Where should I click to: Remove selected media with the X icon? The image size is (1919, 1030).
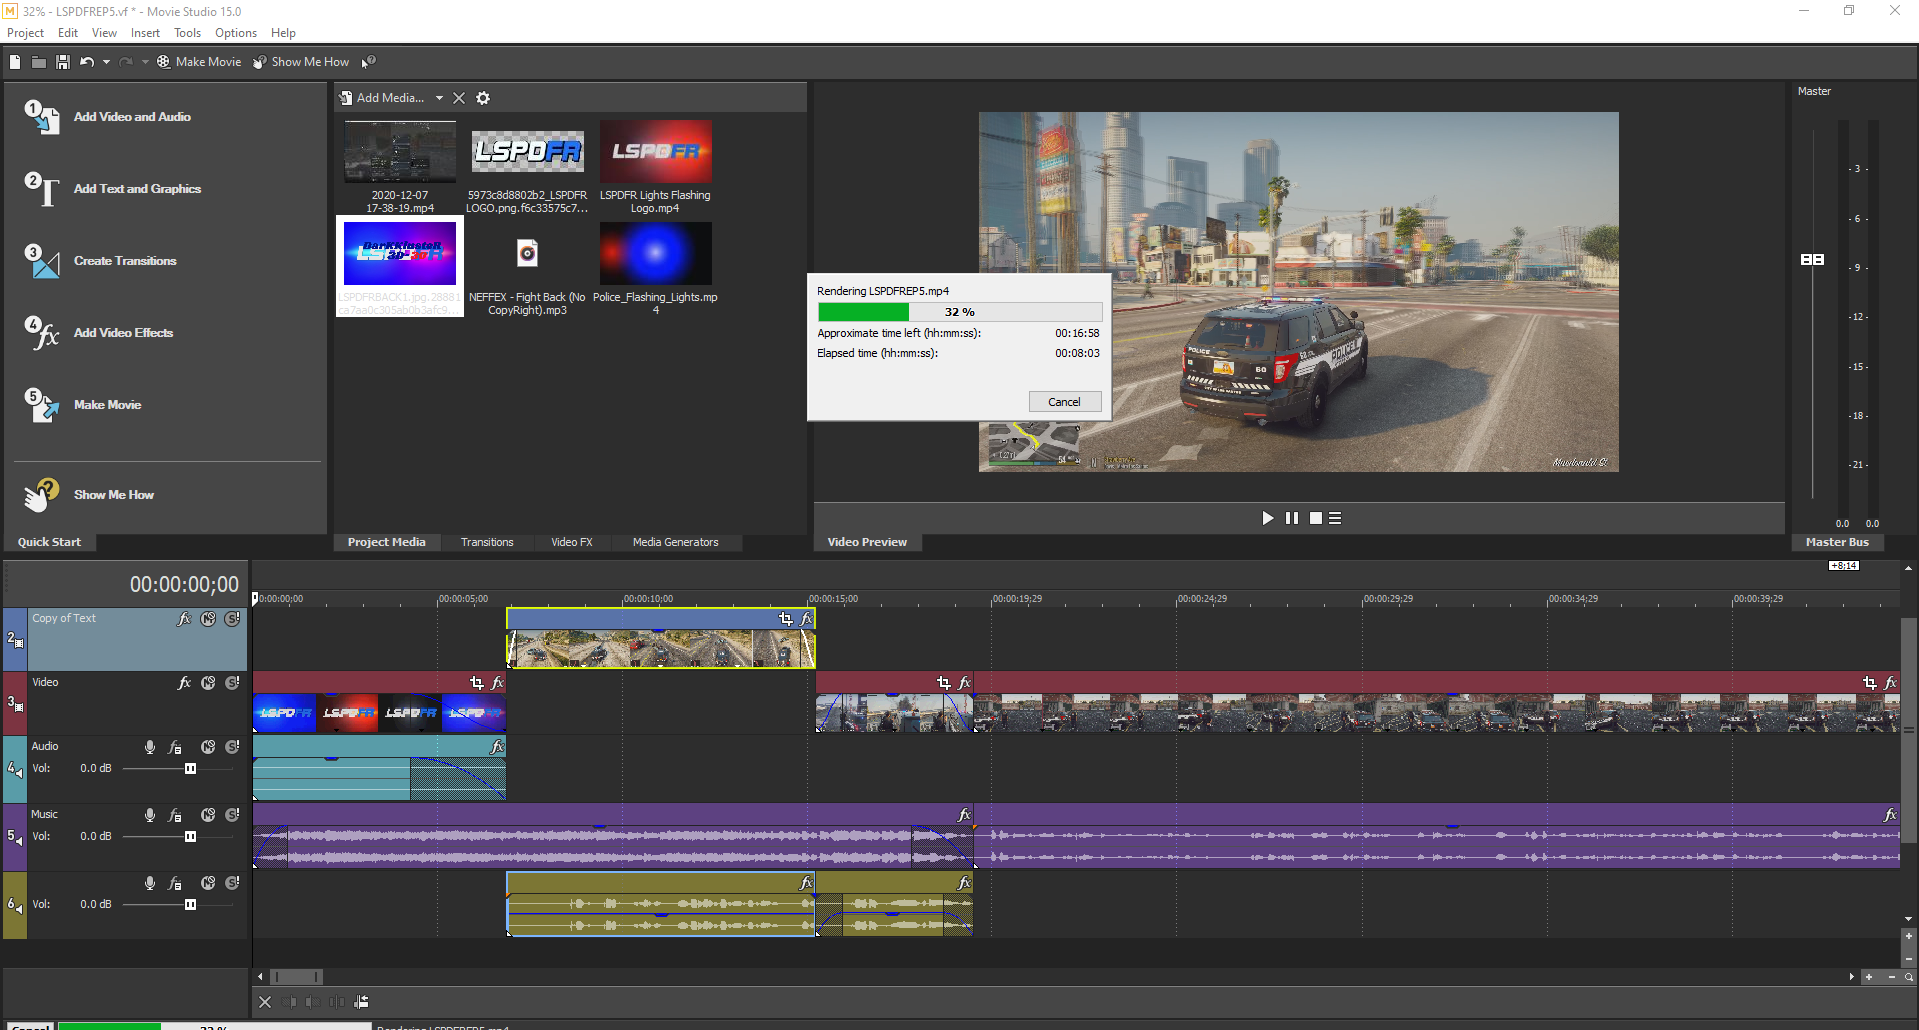(x=459, y=98)
